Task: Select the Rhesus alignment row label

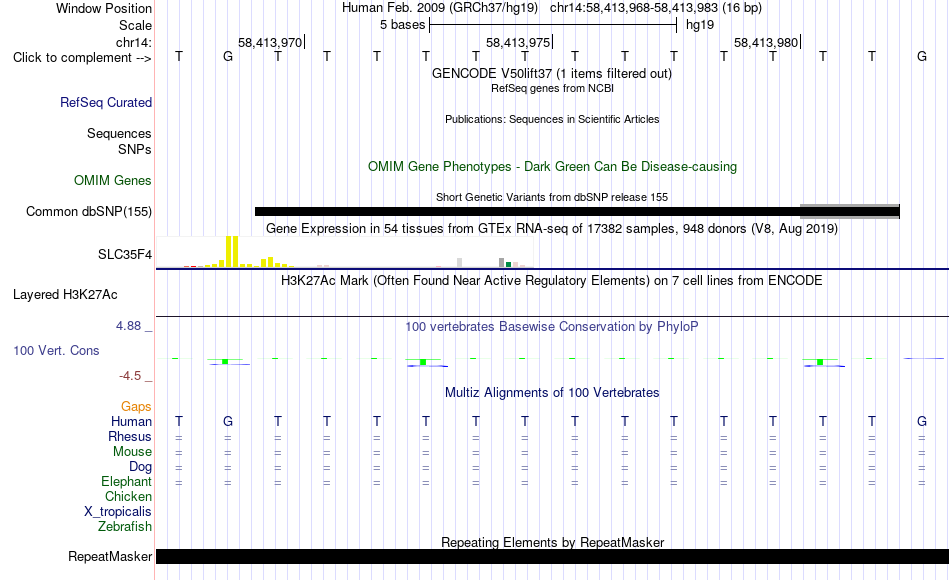Action: coord(130,437)
